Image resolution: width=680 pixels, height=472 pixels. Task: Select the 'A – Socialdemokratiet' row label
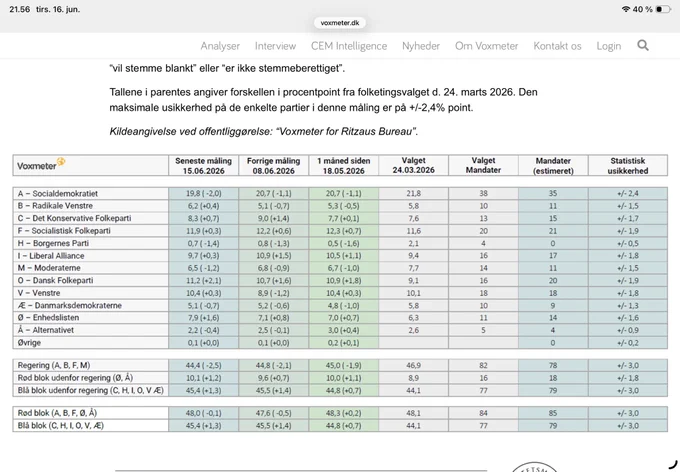coord(58,193)
